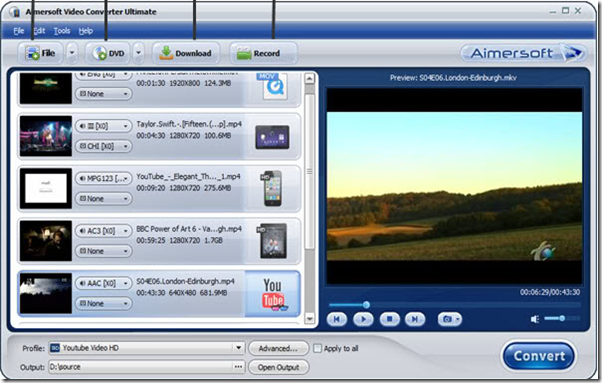Open the Profile dropdown Youtube Video HD
This screenshot has width=602, height=383.
(147, 348)
